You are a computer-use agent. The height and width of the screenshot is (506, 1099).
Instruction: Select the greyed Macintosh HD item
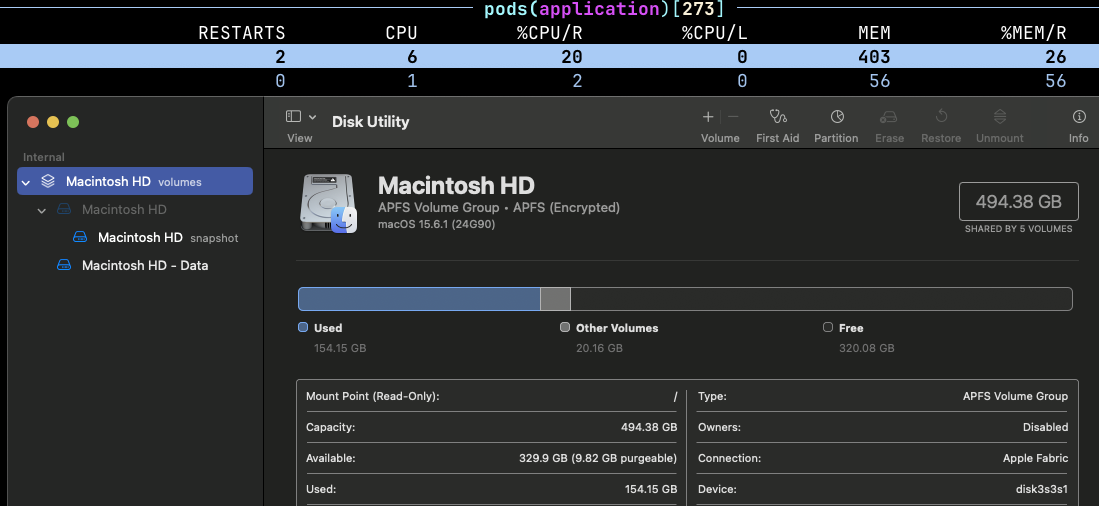click(x=124, y=210)
